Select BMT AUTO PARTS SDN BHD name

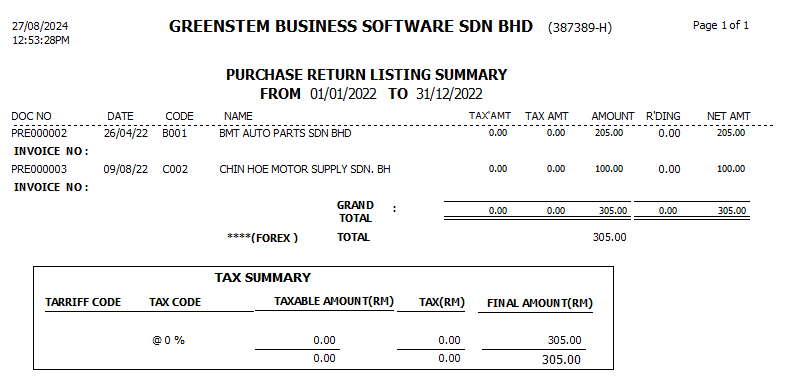pyautogui.click(x=285, y=134)
